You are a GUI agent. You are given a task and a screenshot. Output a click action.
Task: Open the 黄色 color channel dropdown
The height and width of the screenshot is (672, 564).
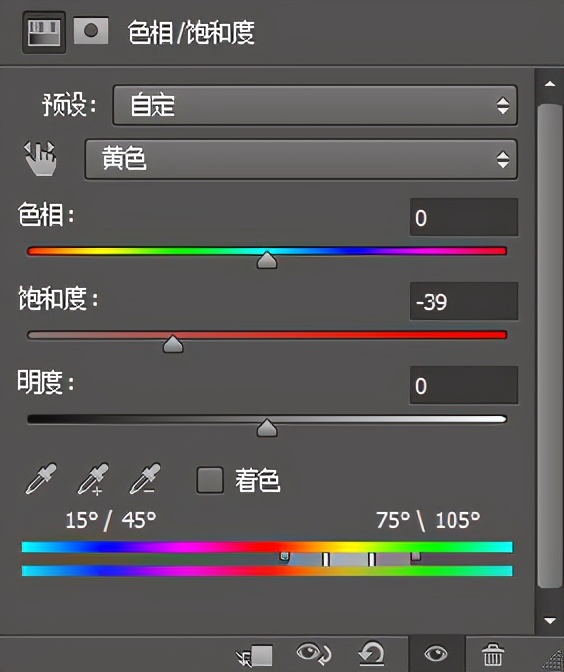pyautogui.click(x=301, y=159)
